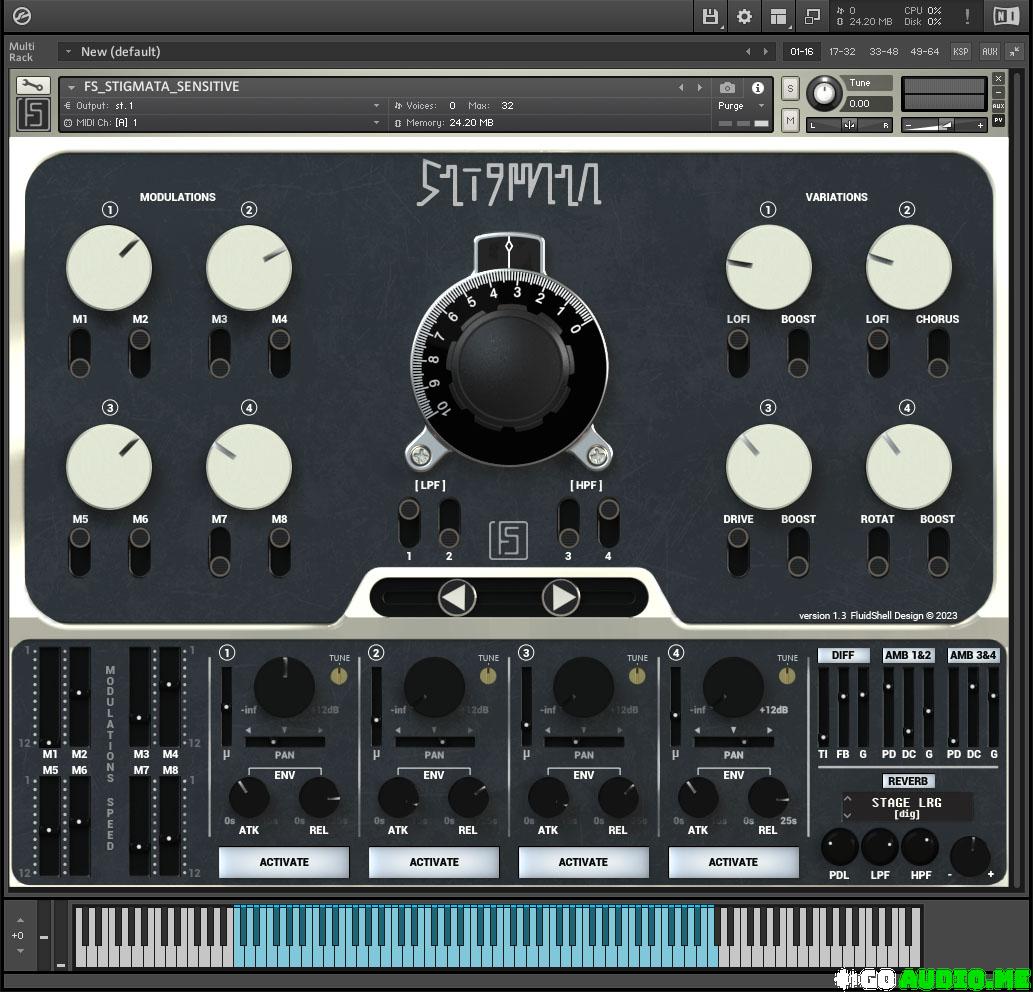1033x992 pixels.
Task: Click the previous instrument arrow in header
Action: [681, 88]
